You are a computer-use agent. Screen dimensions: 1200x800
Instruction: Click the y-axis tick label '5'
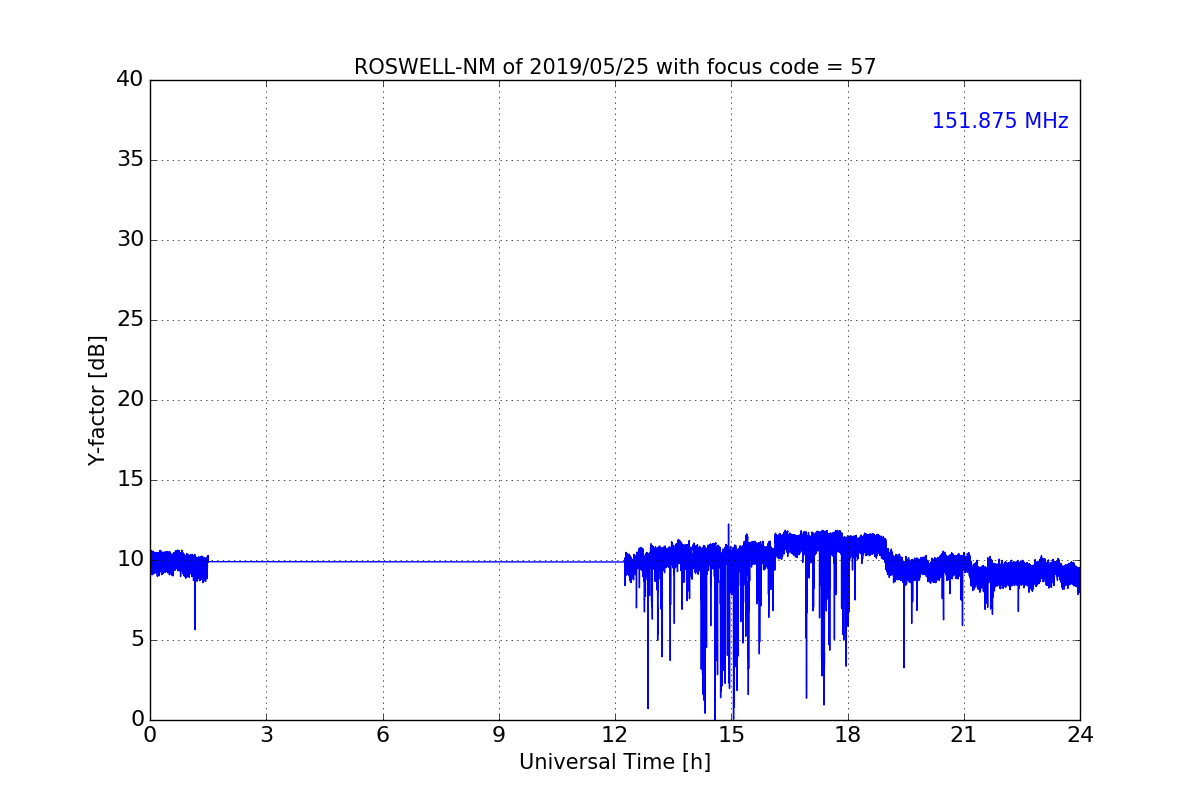point(137,640)
